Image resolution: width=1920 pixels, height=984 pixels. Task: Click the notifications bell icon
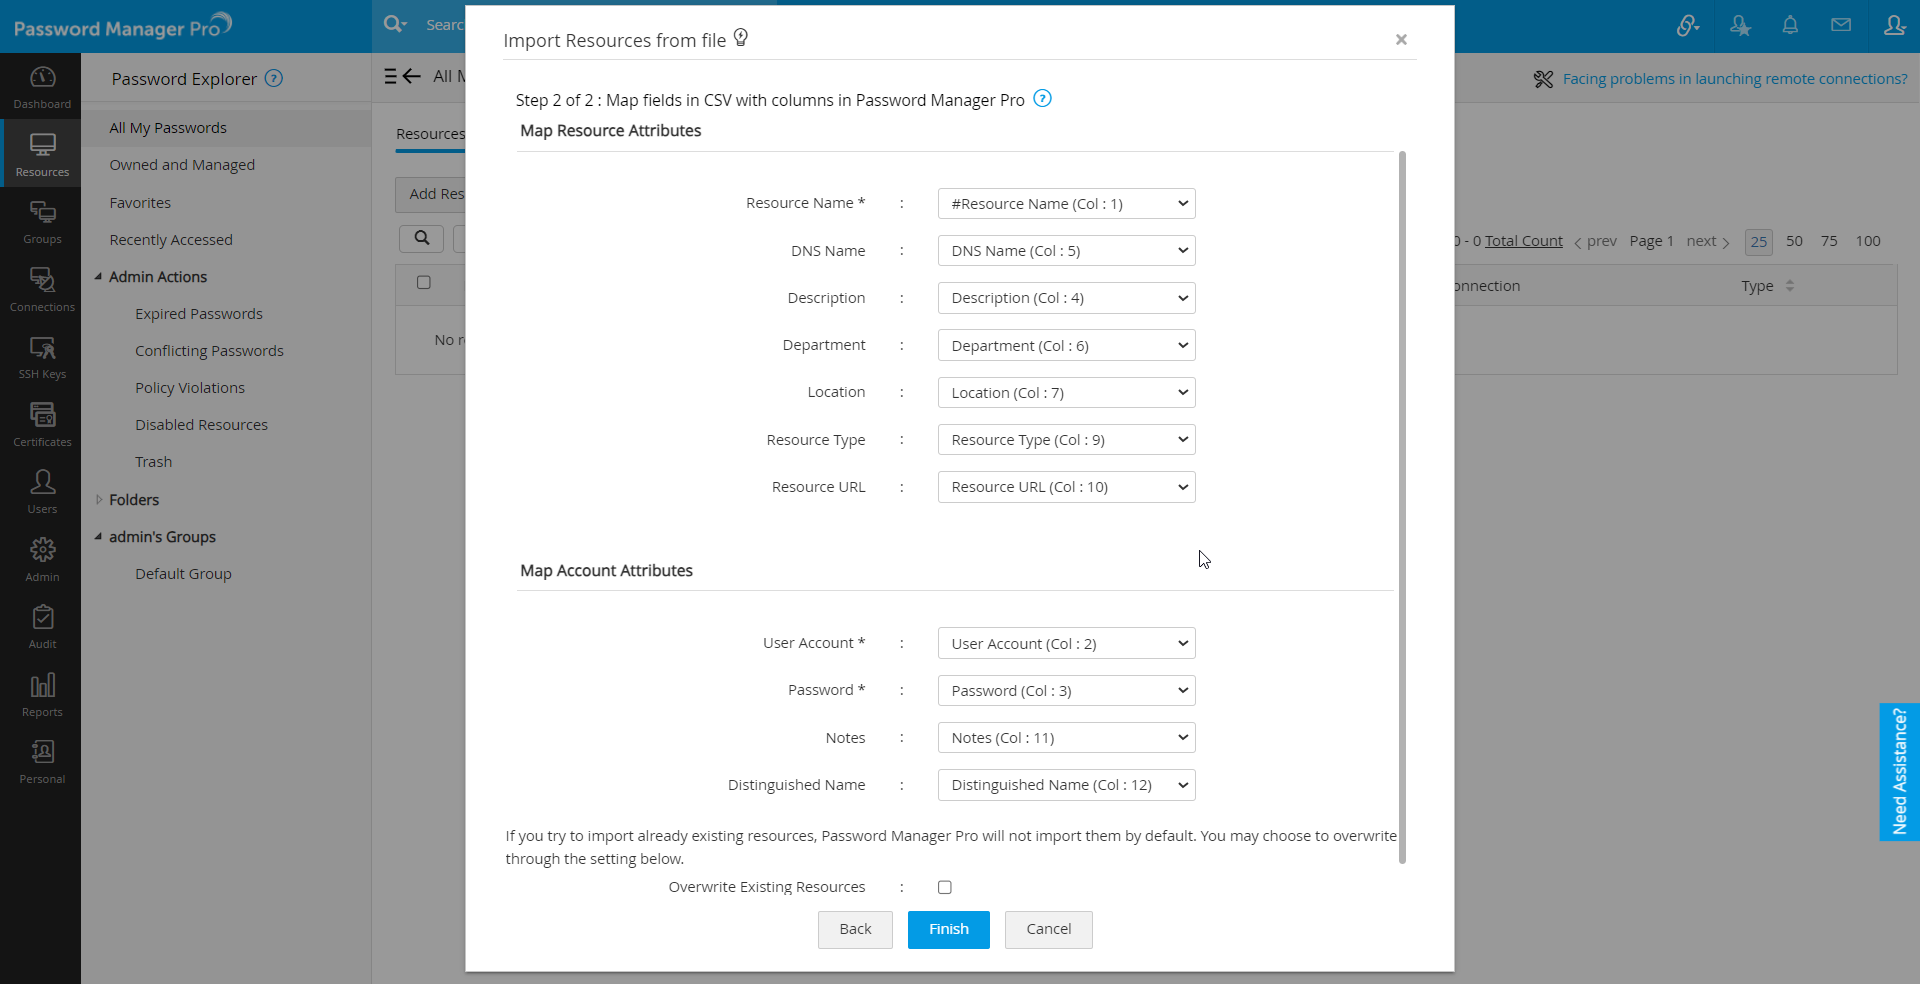1790,26
